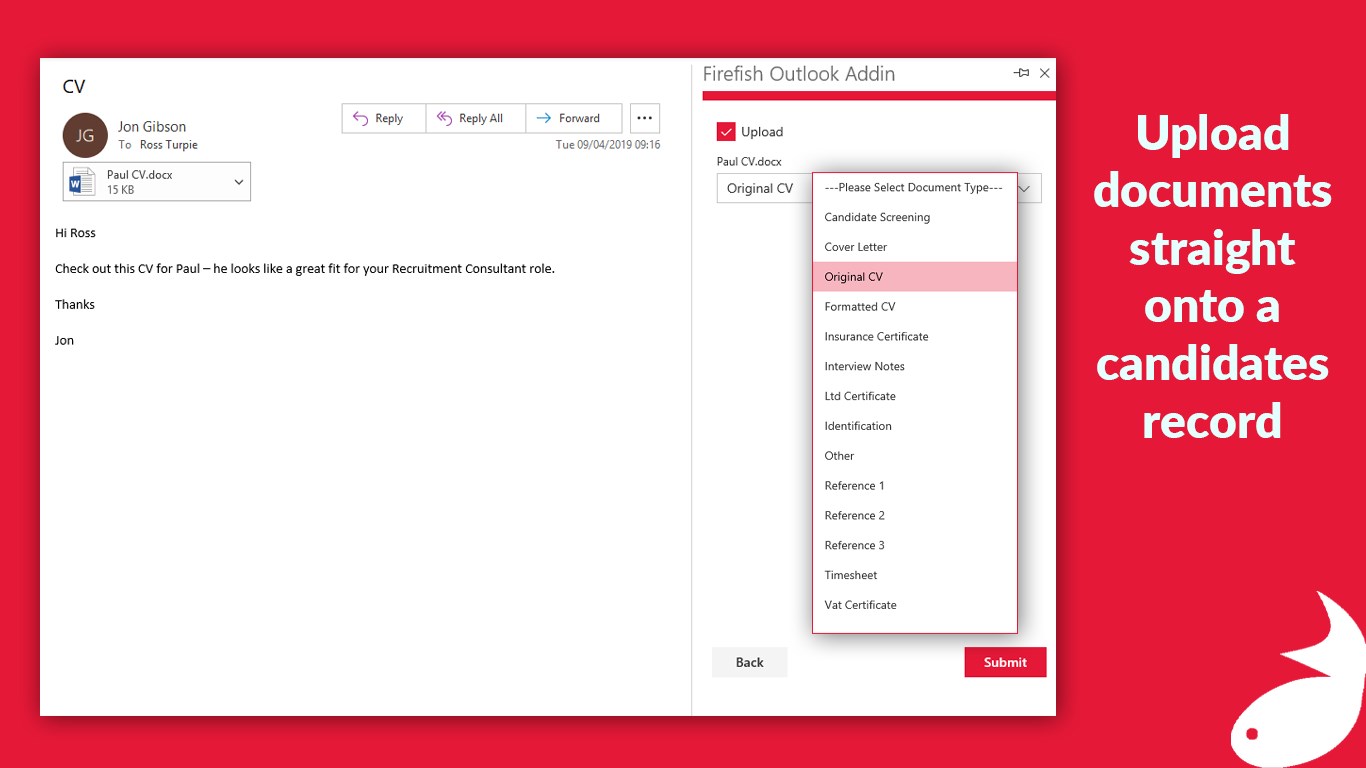Select Cover Letter from the list

(915, 247)
